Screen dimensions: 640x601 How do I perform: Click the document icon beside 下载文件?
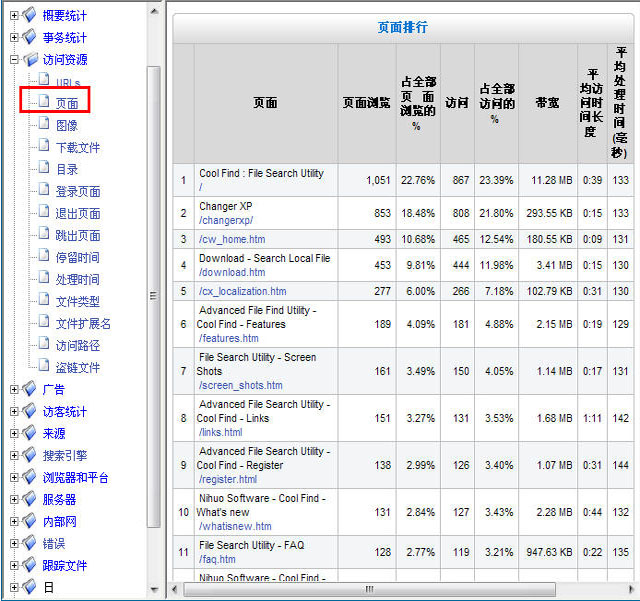(44, 145)
